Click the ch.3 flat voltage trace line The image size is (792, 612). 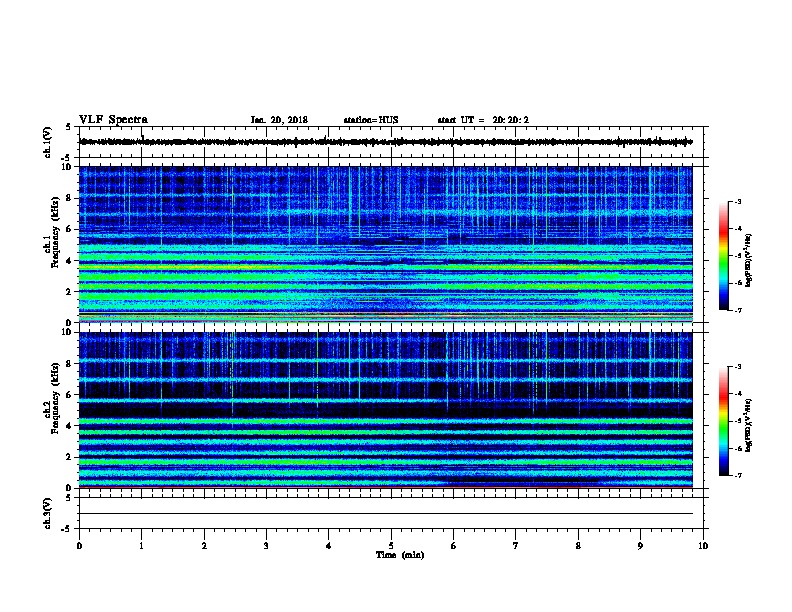click(x=386, y=514)
